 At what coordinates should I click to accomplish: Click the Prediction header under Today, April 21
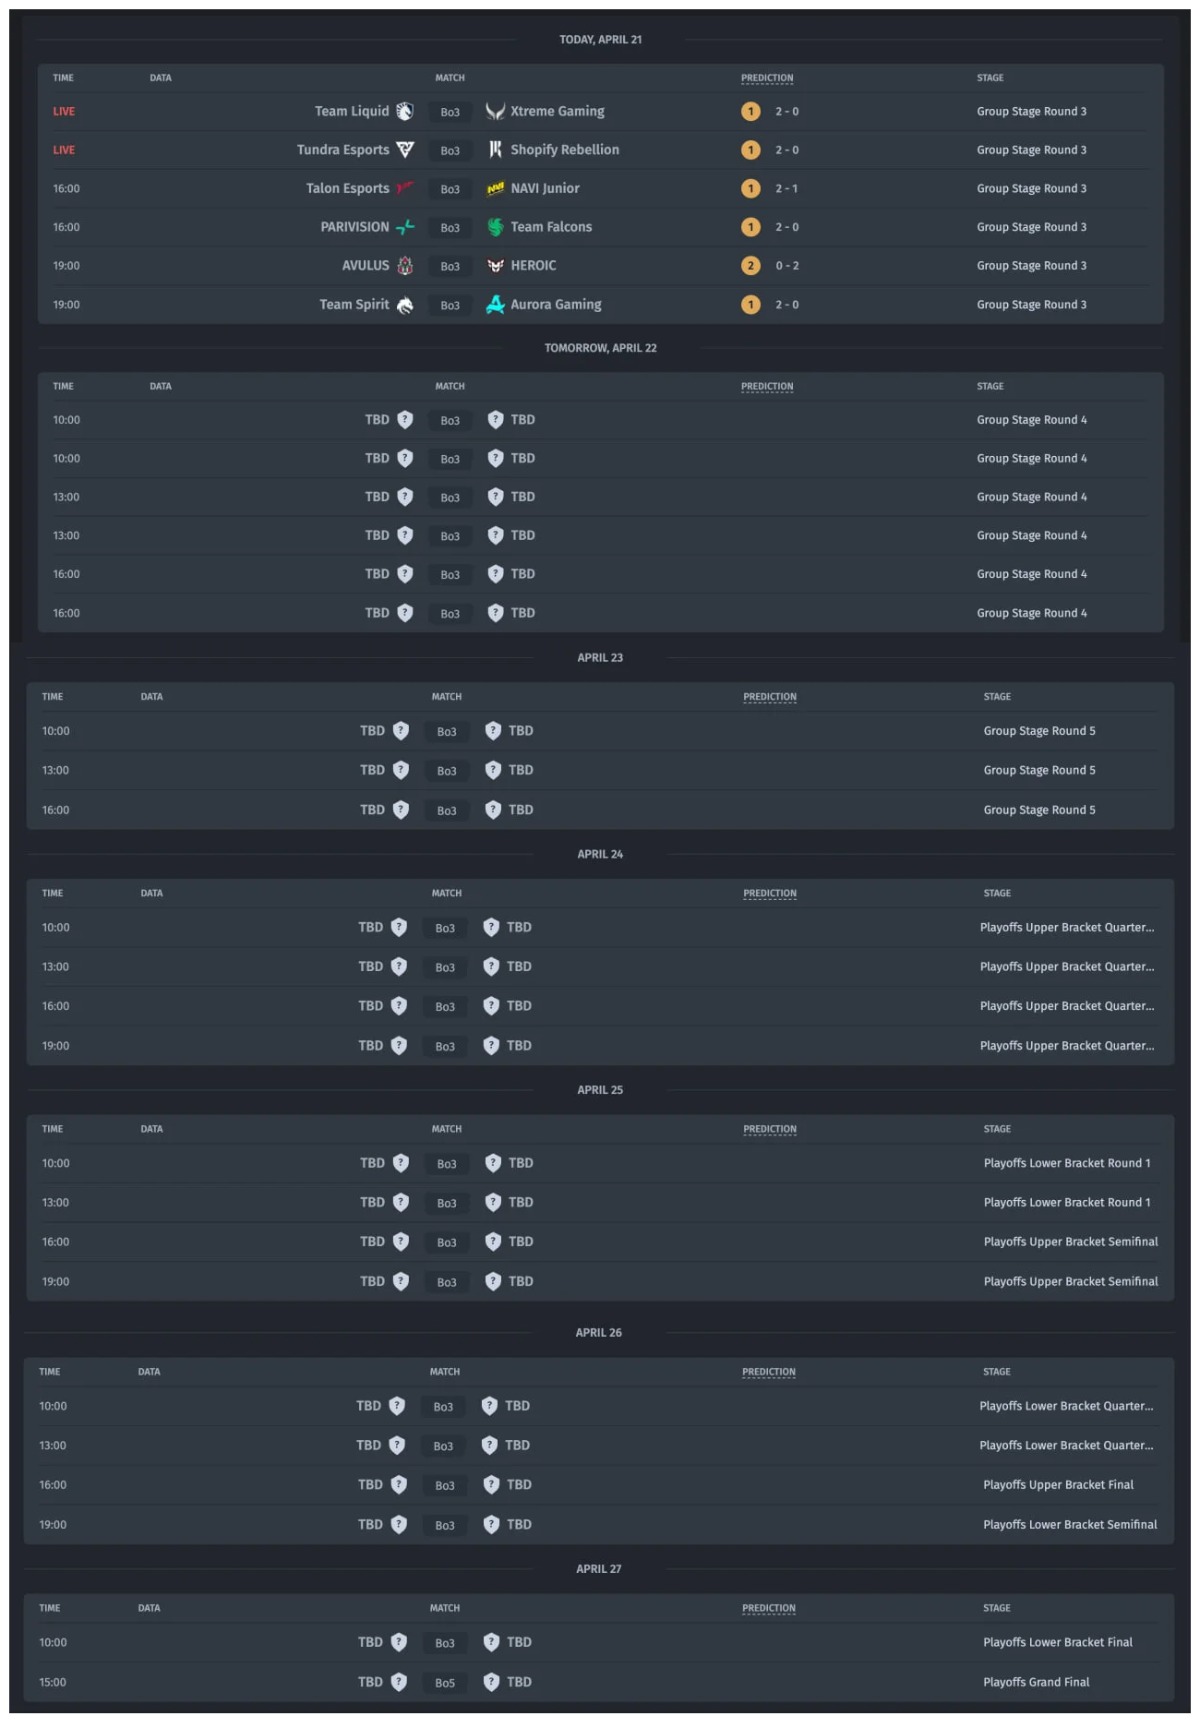pyautogui.click(x=767, y=78)
